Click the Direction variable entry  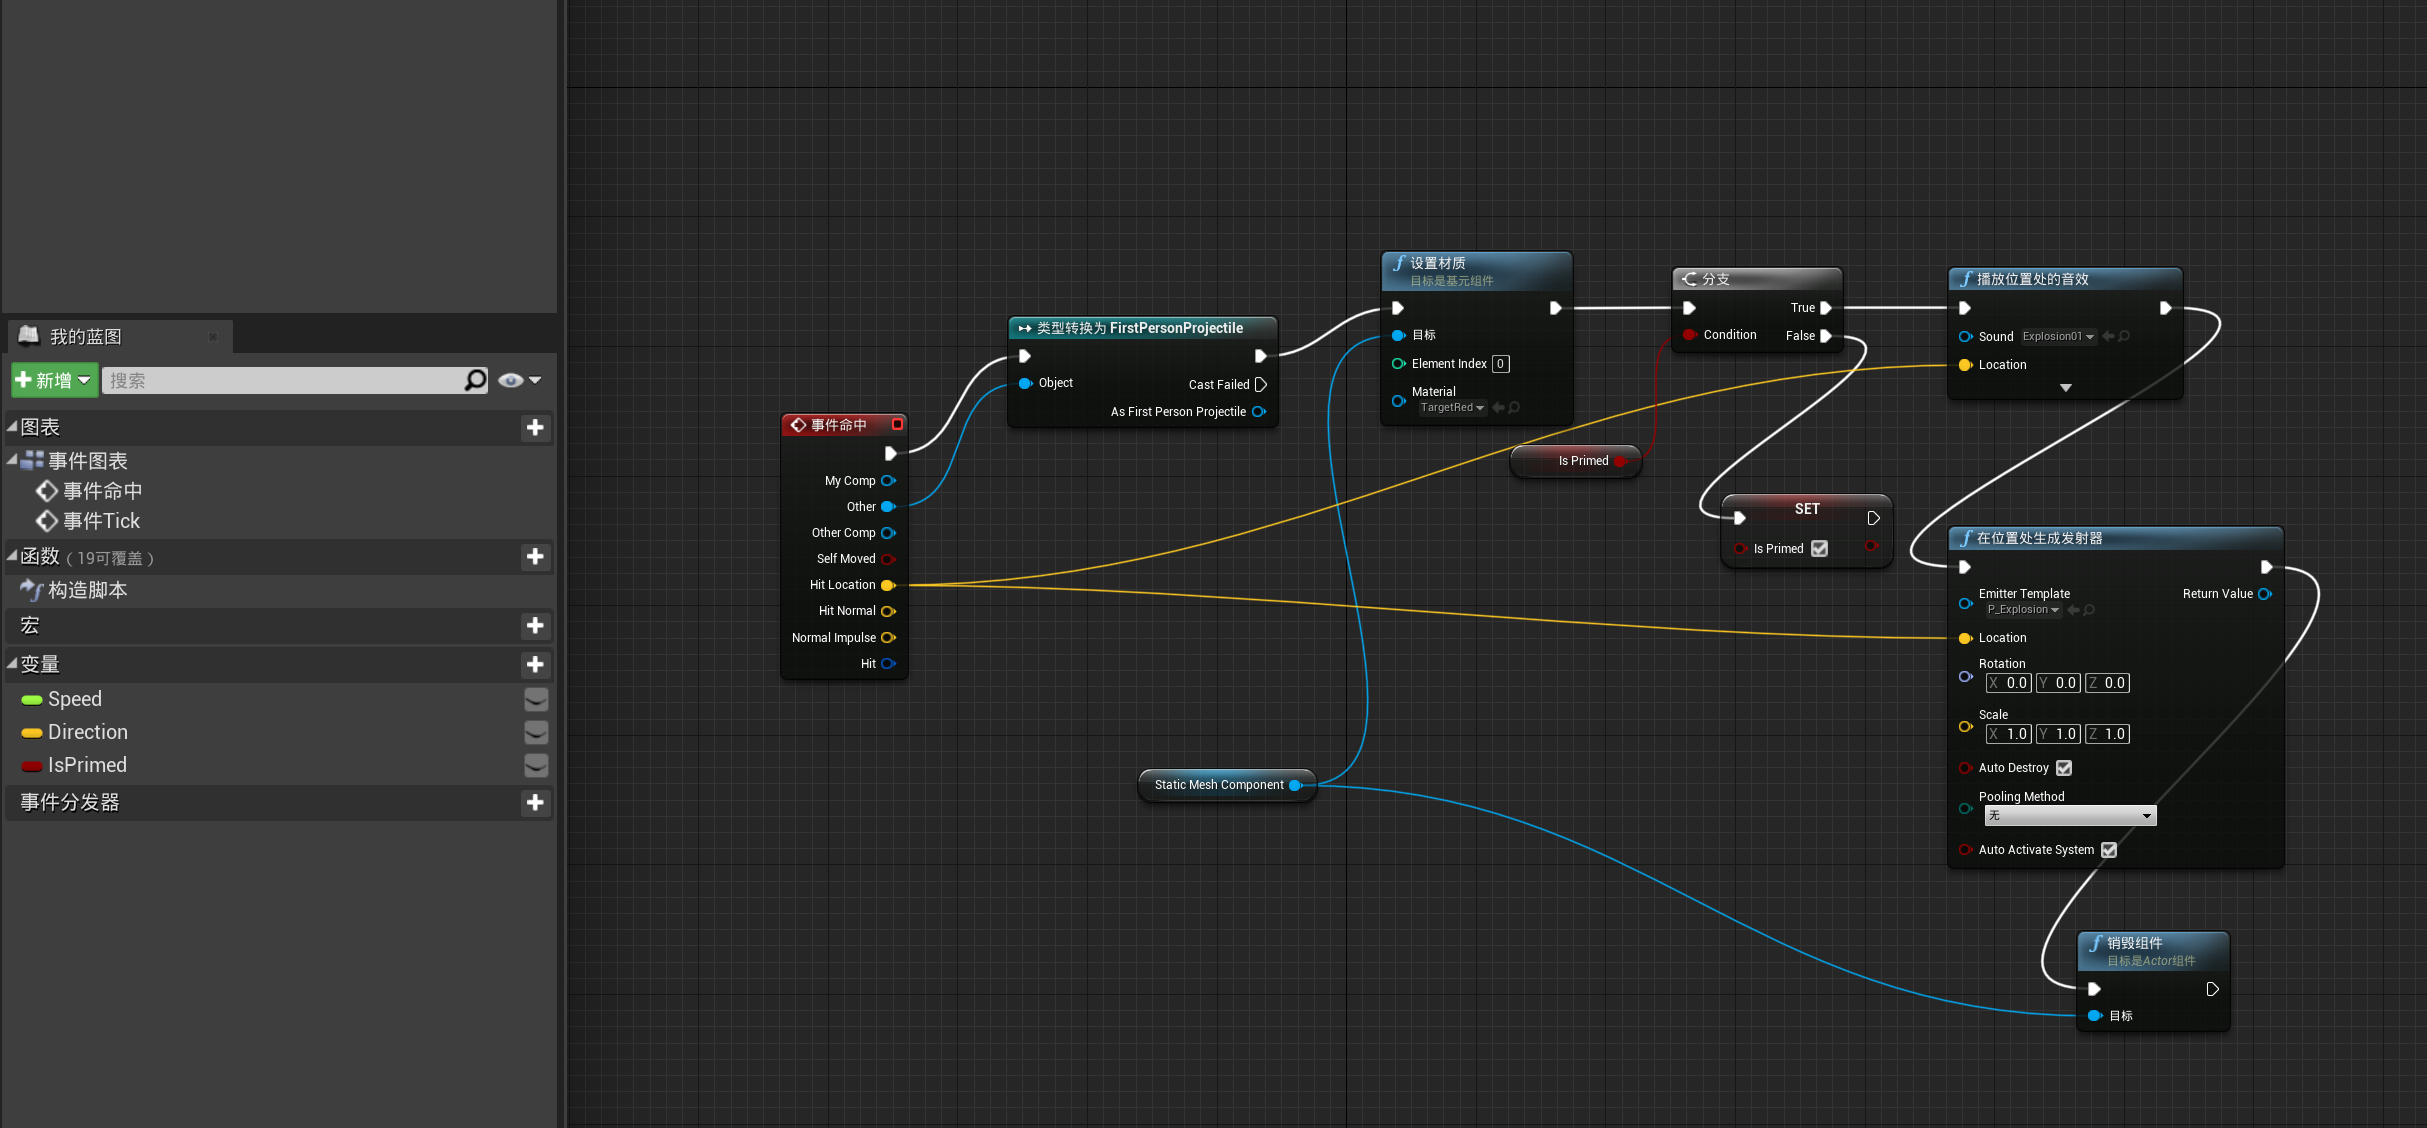(x=87, y=732)
